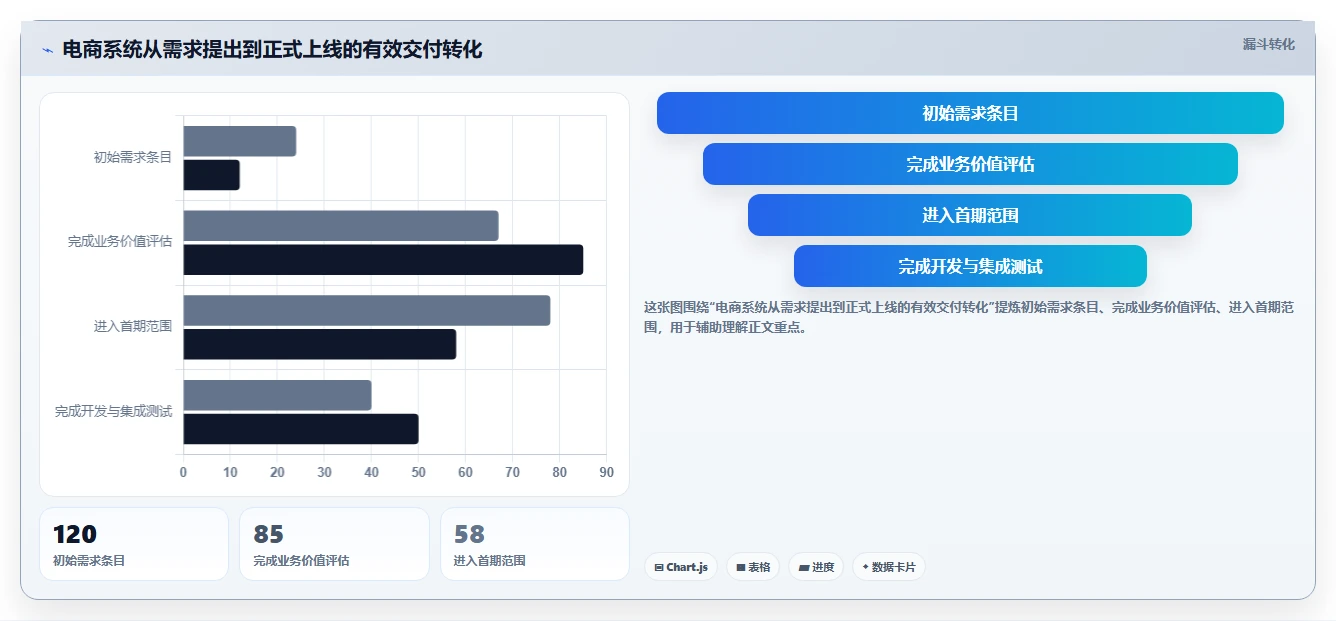
Task: Click the 表格 tag chip
Action: coord(753,567)
